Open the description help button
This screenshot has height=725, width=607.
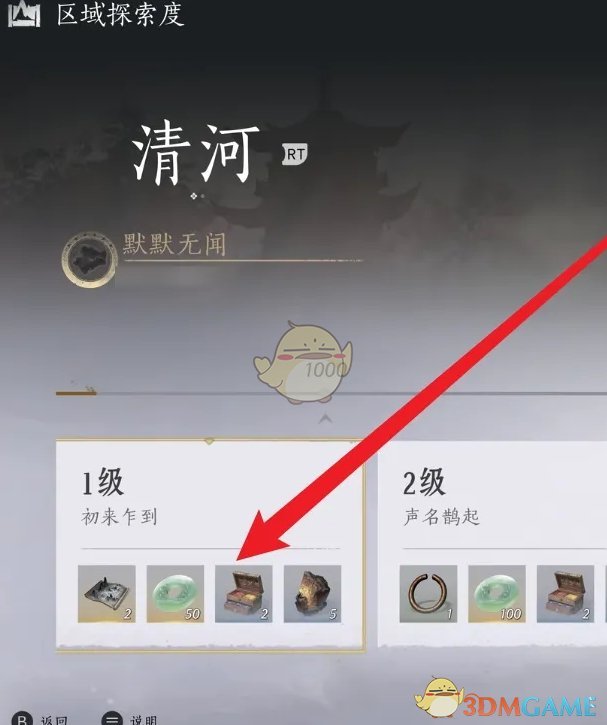[112, 719]
